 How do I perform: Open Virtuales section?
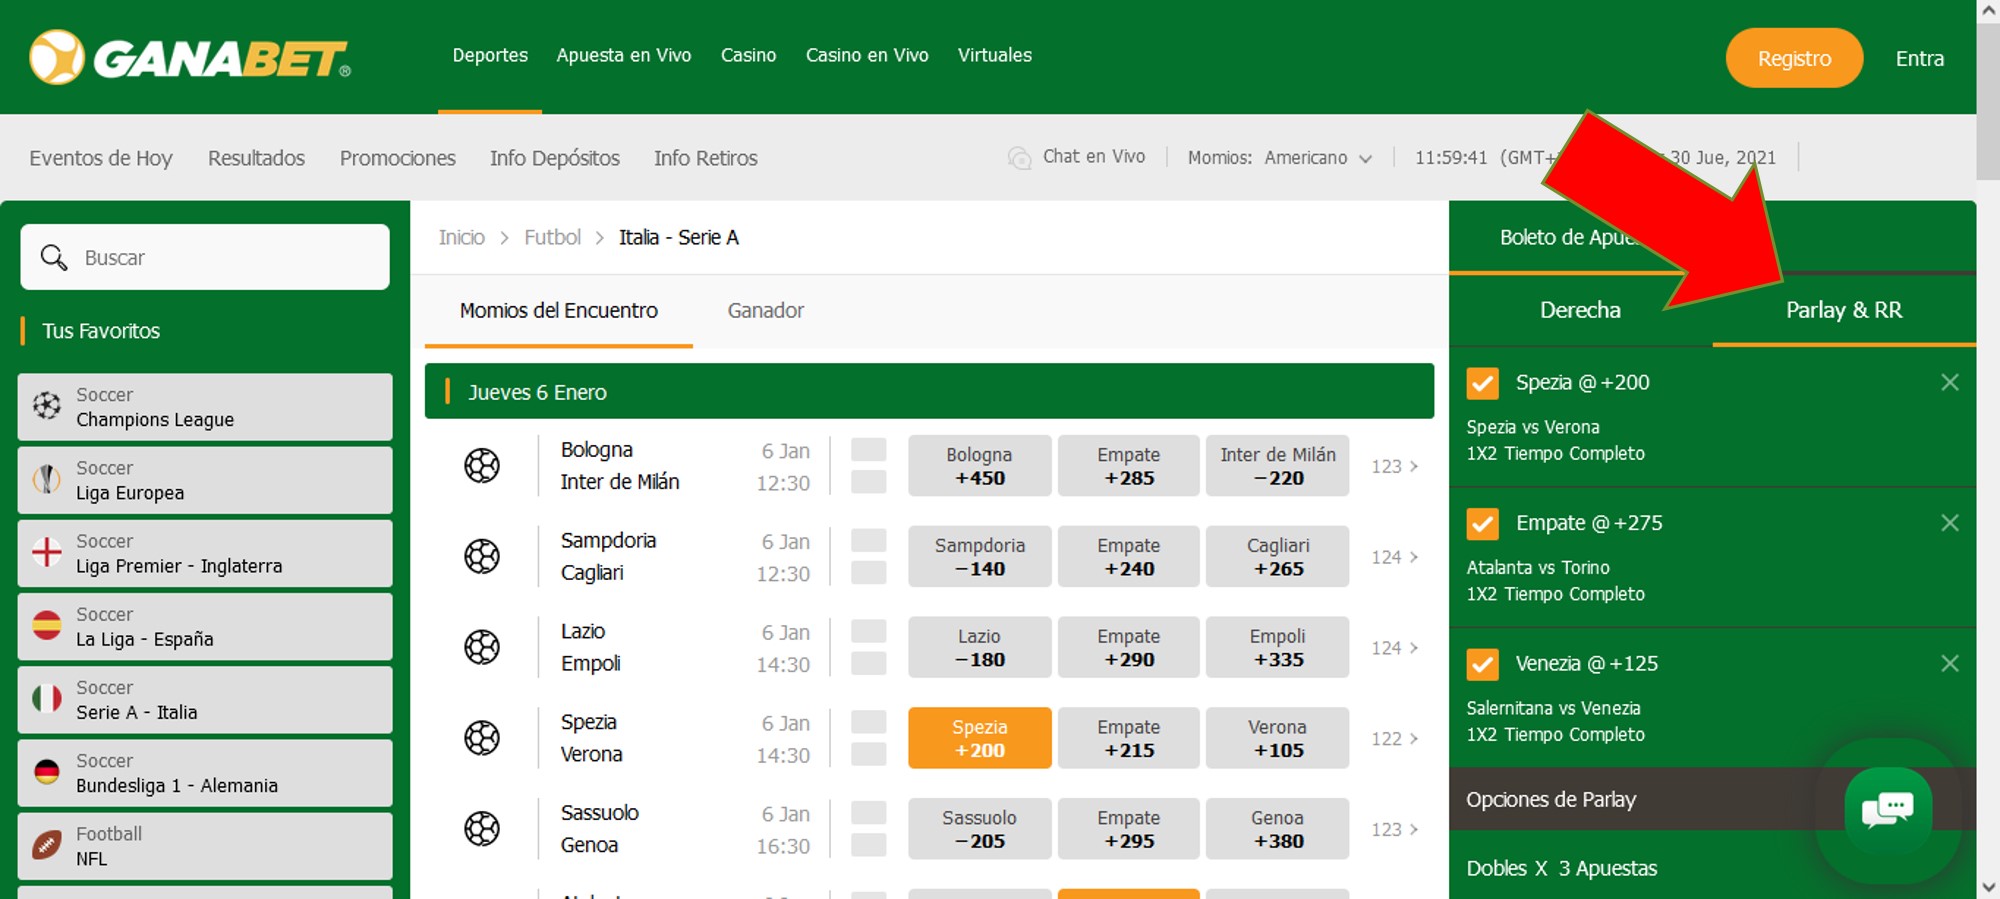coord(995,55)
